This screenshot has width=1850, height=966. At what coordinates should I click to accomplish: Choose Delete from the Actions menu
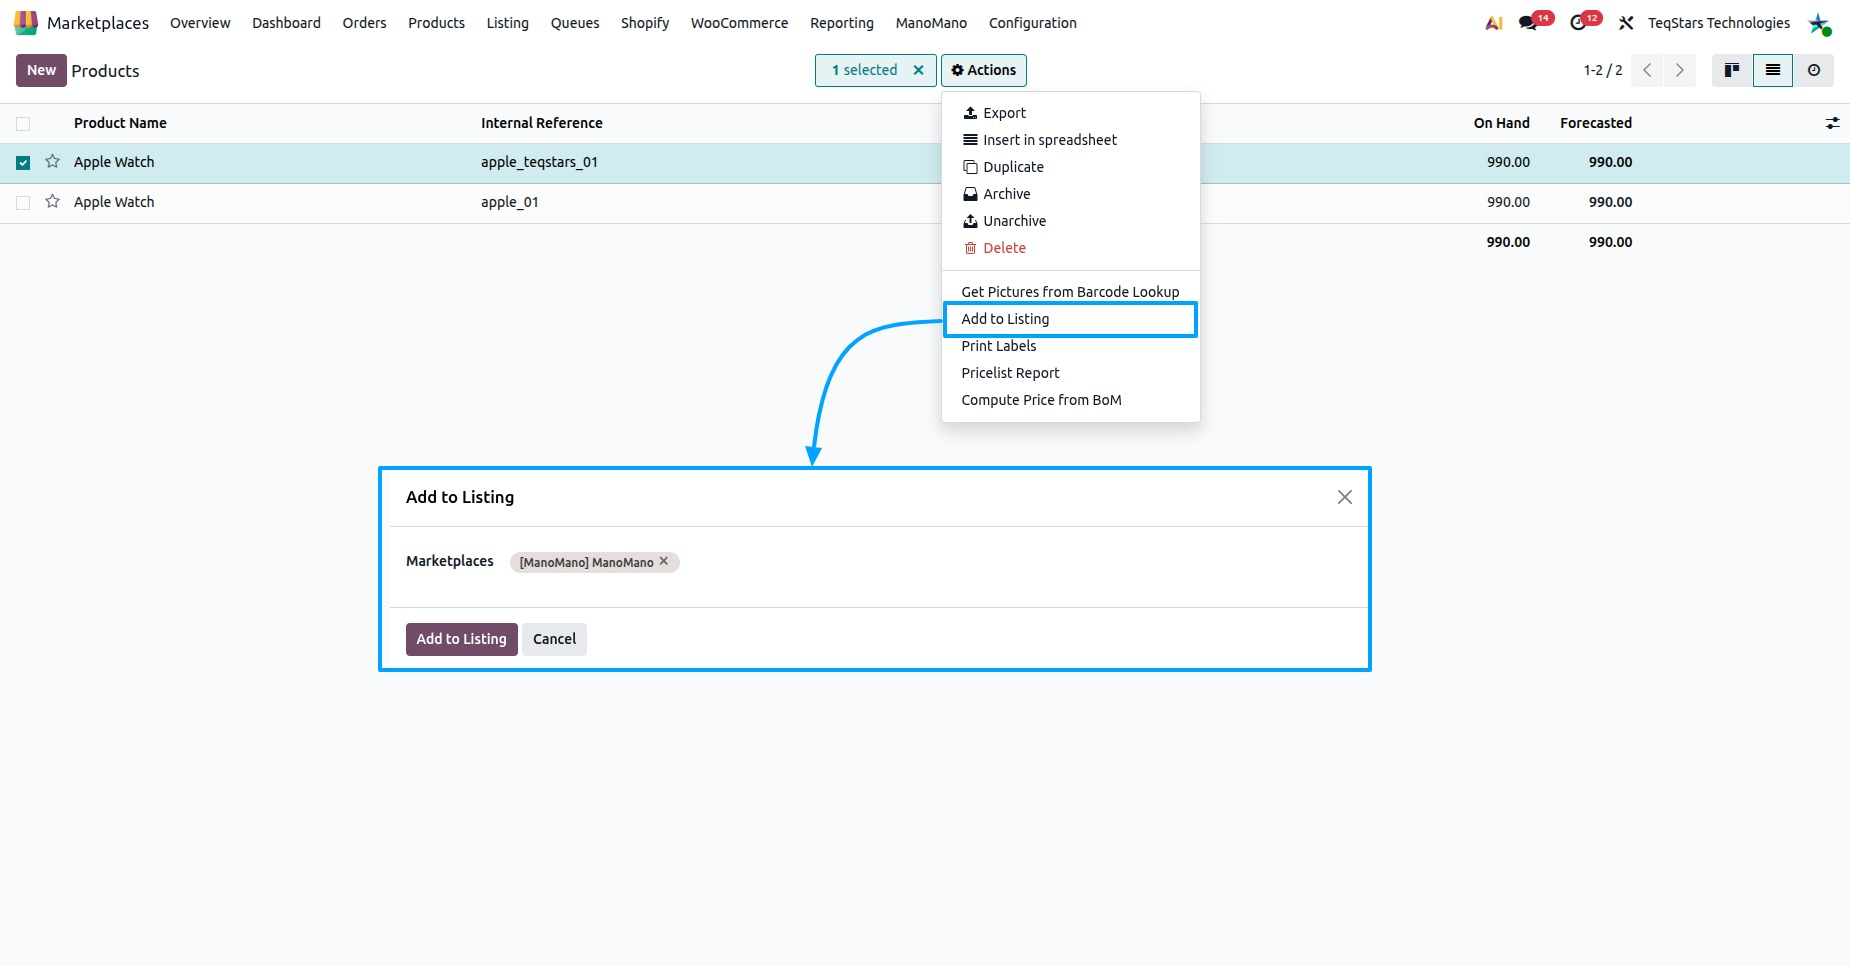point(1070,248)
